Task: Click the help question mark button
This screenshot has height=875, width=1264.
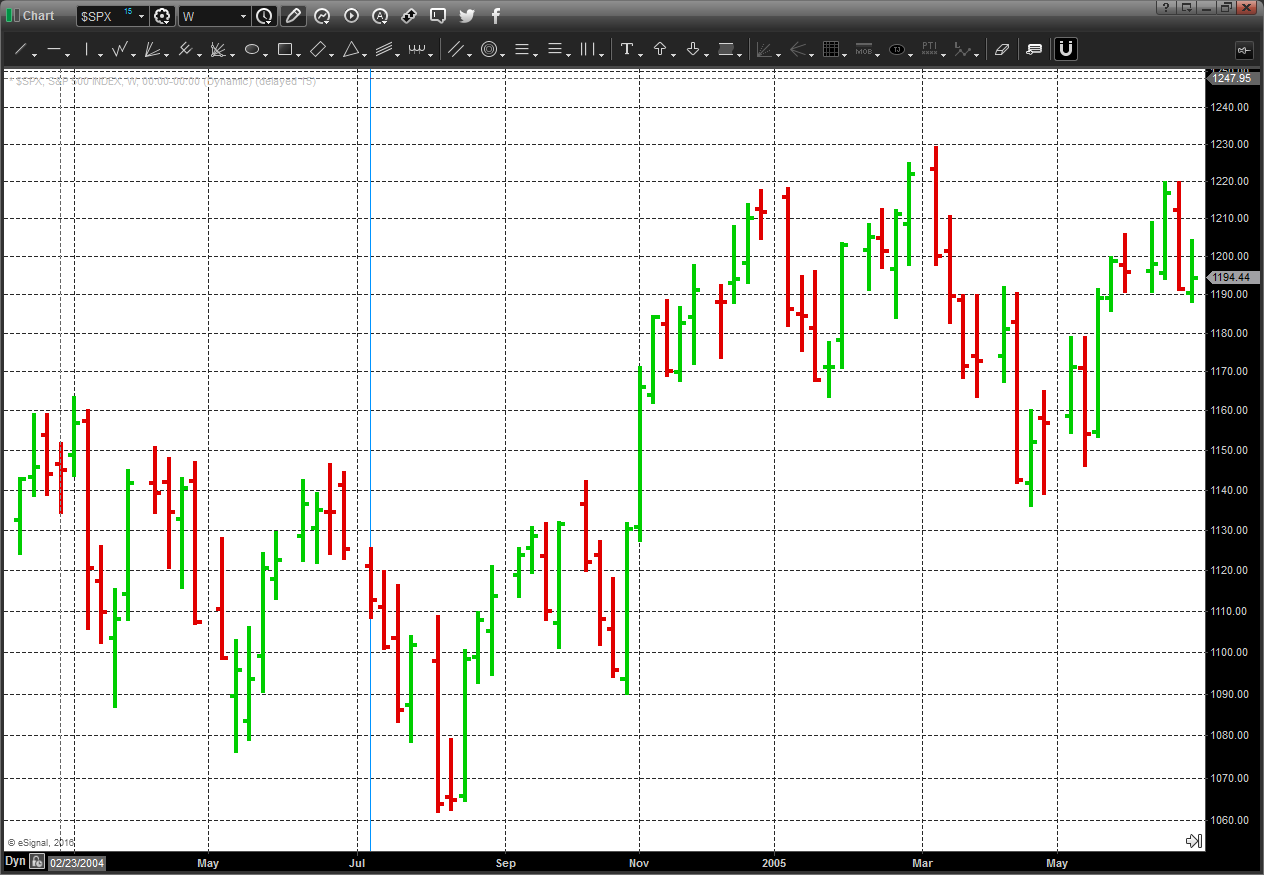Action: (x=1165, y=7)
